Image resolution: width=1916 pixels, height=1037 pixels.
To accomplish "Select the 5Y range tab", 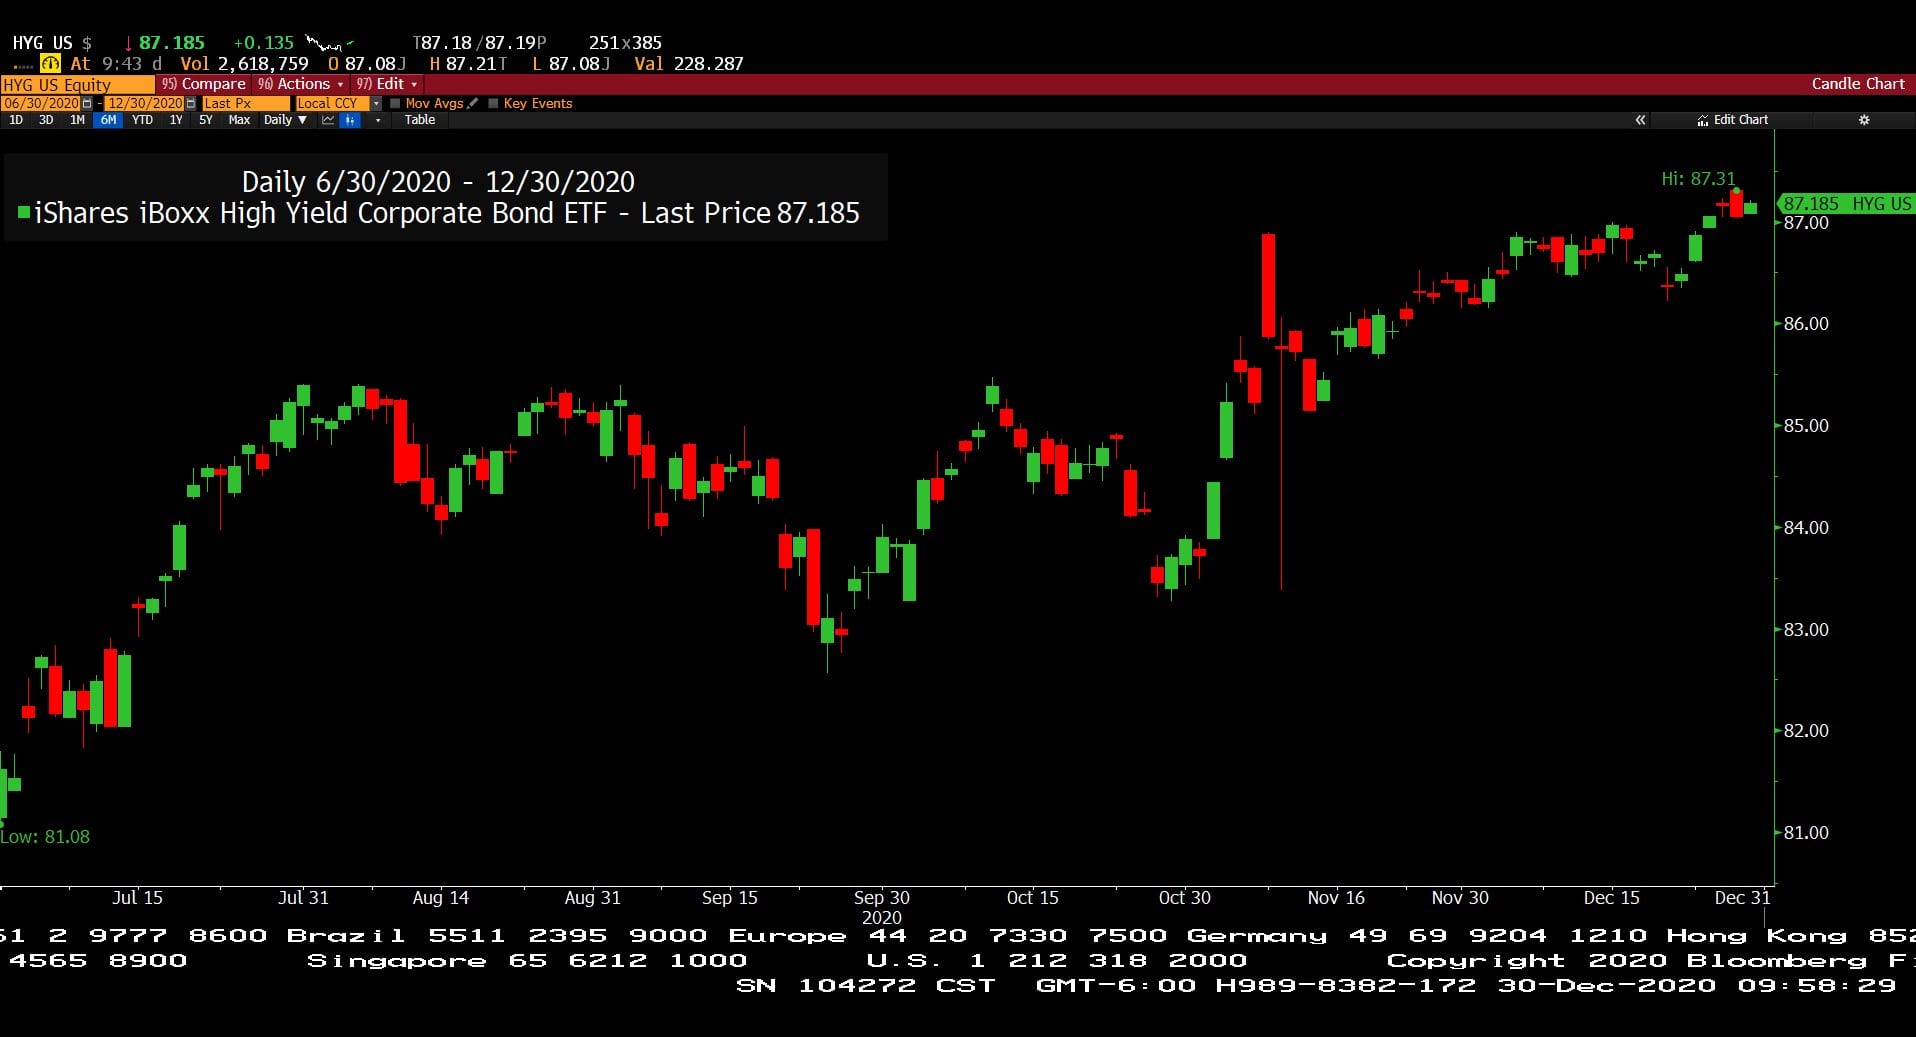I will [206, 120].
